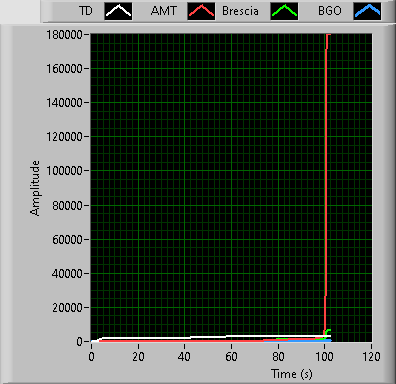Click the TD white plot legend icon
Viewport: 396px width, 384px height.
tap(118, 11)
